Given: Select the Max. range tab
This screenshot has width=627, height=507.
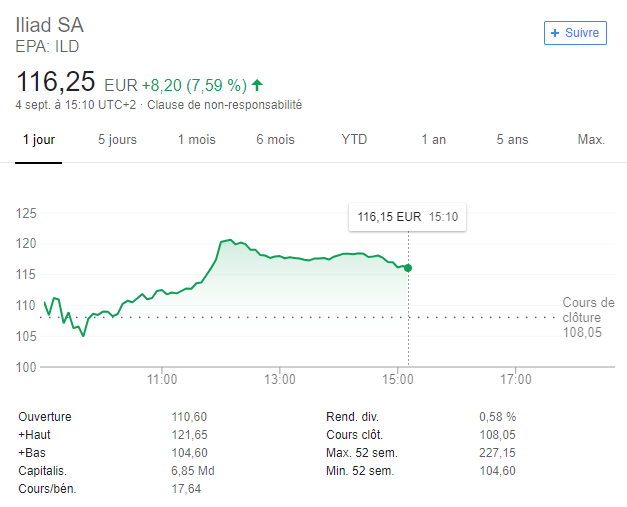Looking at the screenshot, I should tap(591, 140).
